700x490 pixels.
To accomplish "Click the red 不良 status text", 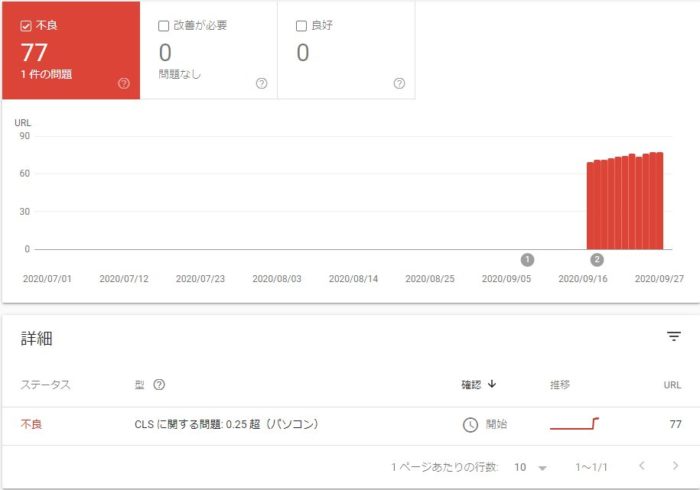I will [x=31, y=424].
